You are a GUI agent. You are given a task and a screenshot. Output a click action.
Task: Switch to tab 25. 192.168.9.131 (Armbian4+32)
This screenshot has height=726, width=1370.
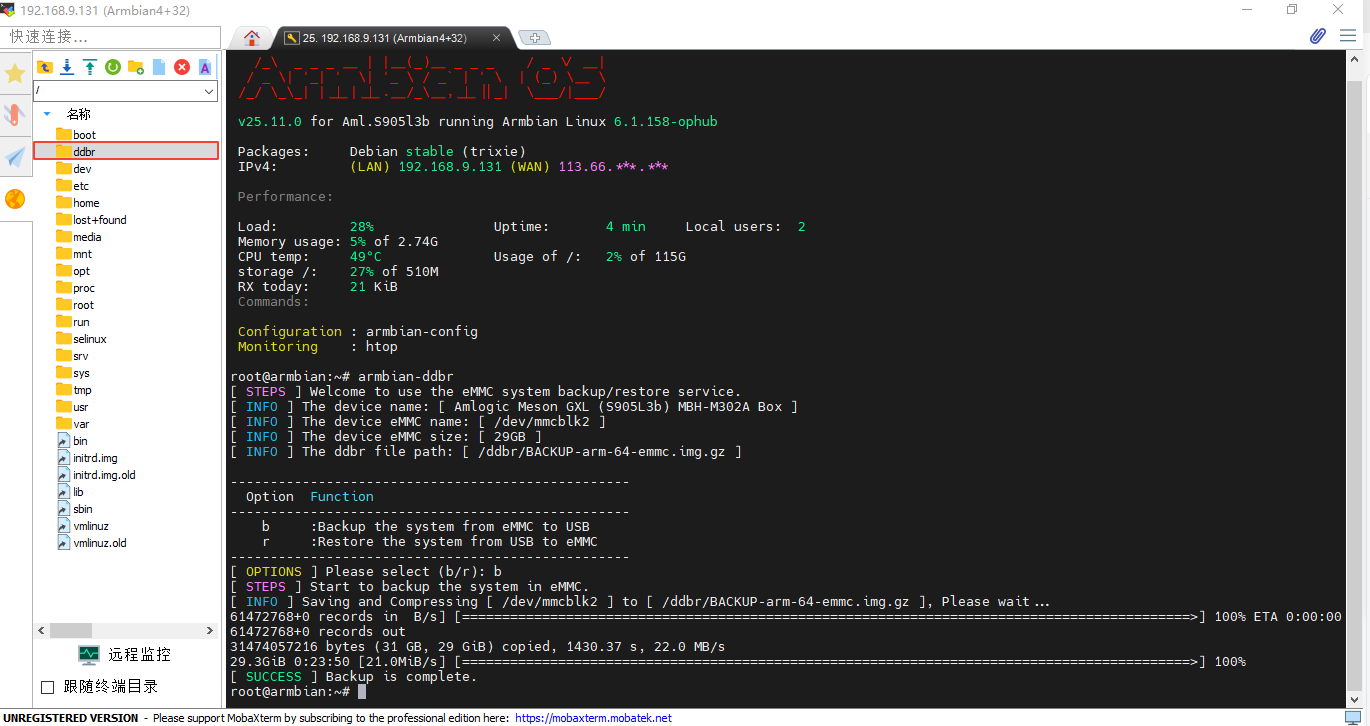(385, 36)
